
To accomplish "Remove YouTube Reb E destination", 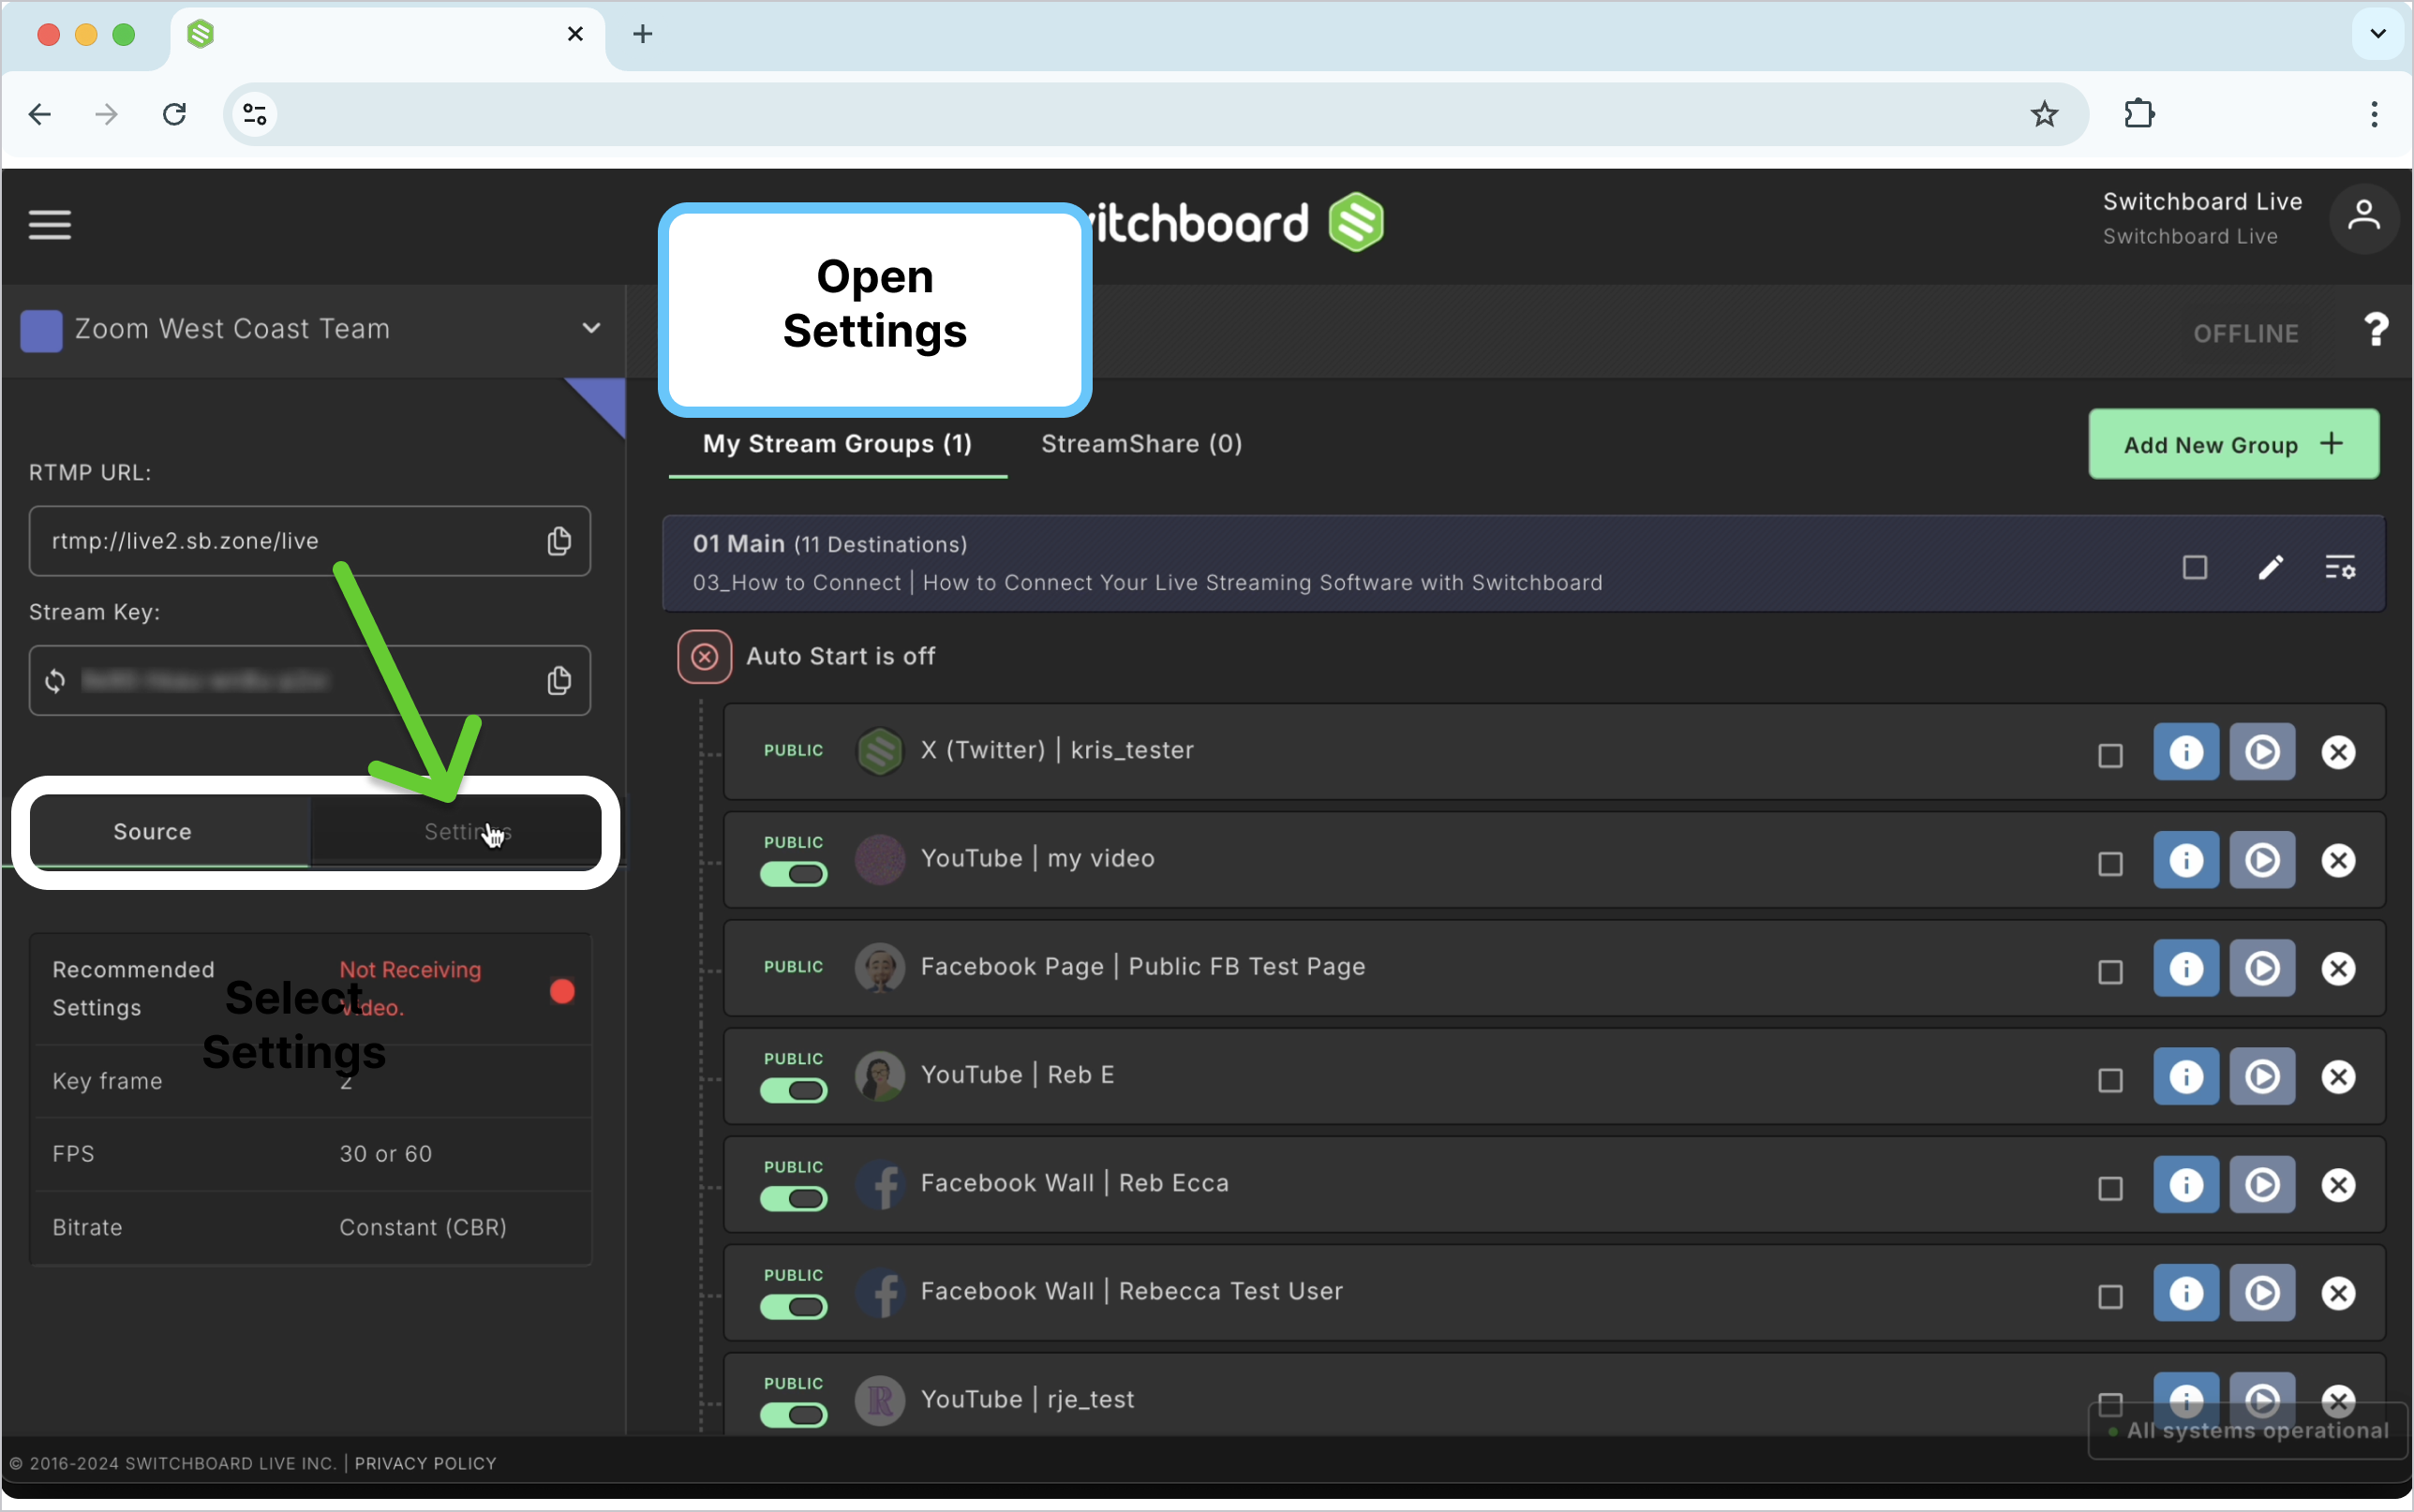I will point(2338,1076).
